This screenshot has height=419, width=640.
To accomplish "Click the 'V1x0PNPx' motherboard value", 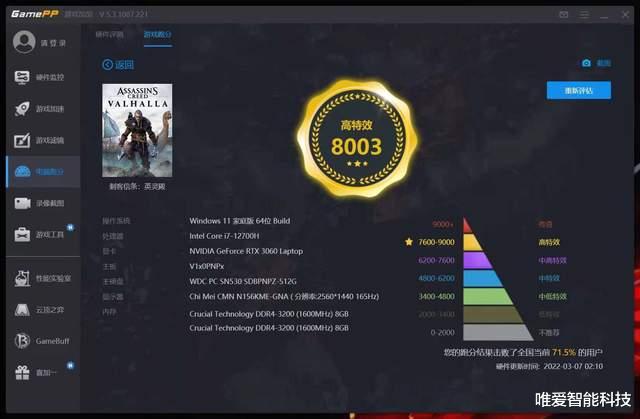I will 207,266.
